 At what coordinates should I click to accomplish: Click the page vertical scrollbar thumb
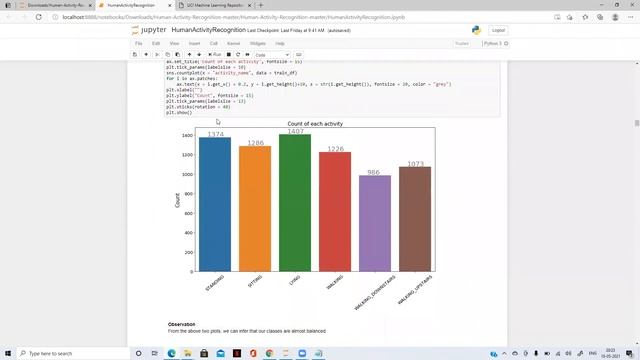(637, 123)
